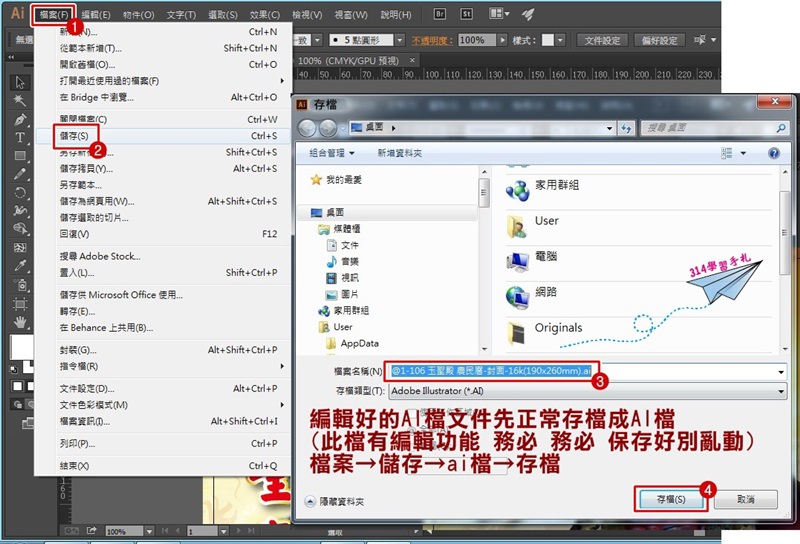The height and width of the screenshot is (544, 800).
Task: Select the Magic Wand tool
Action: 20,100
